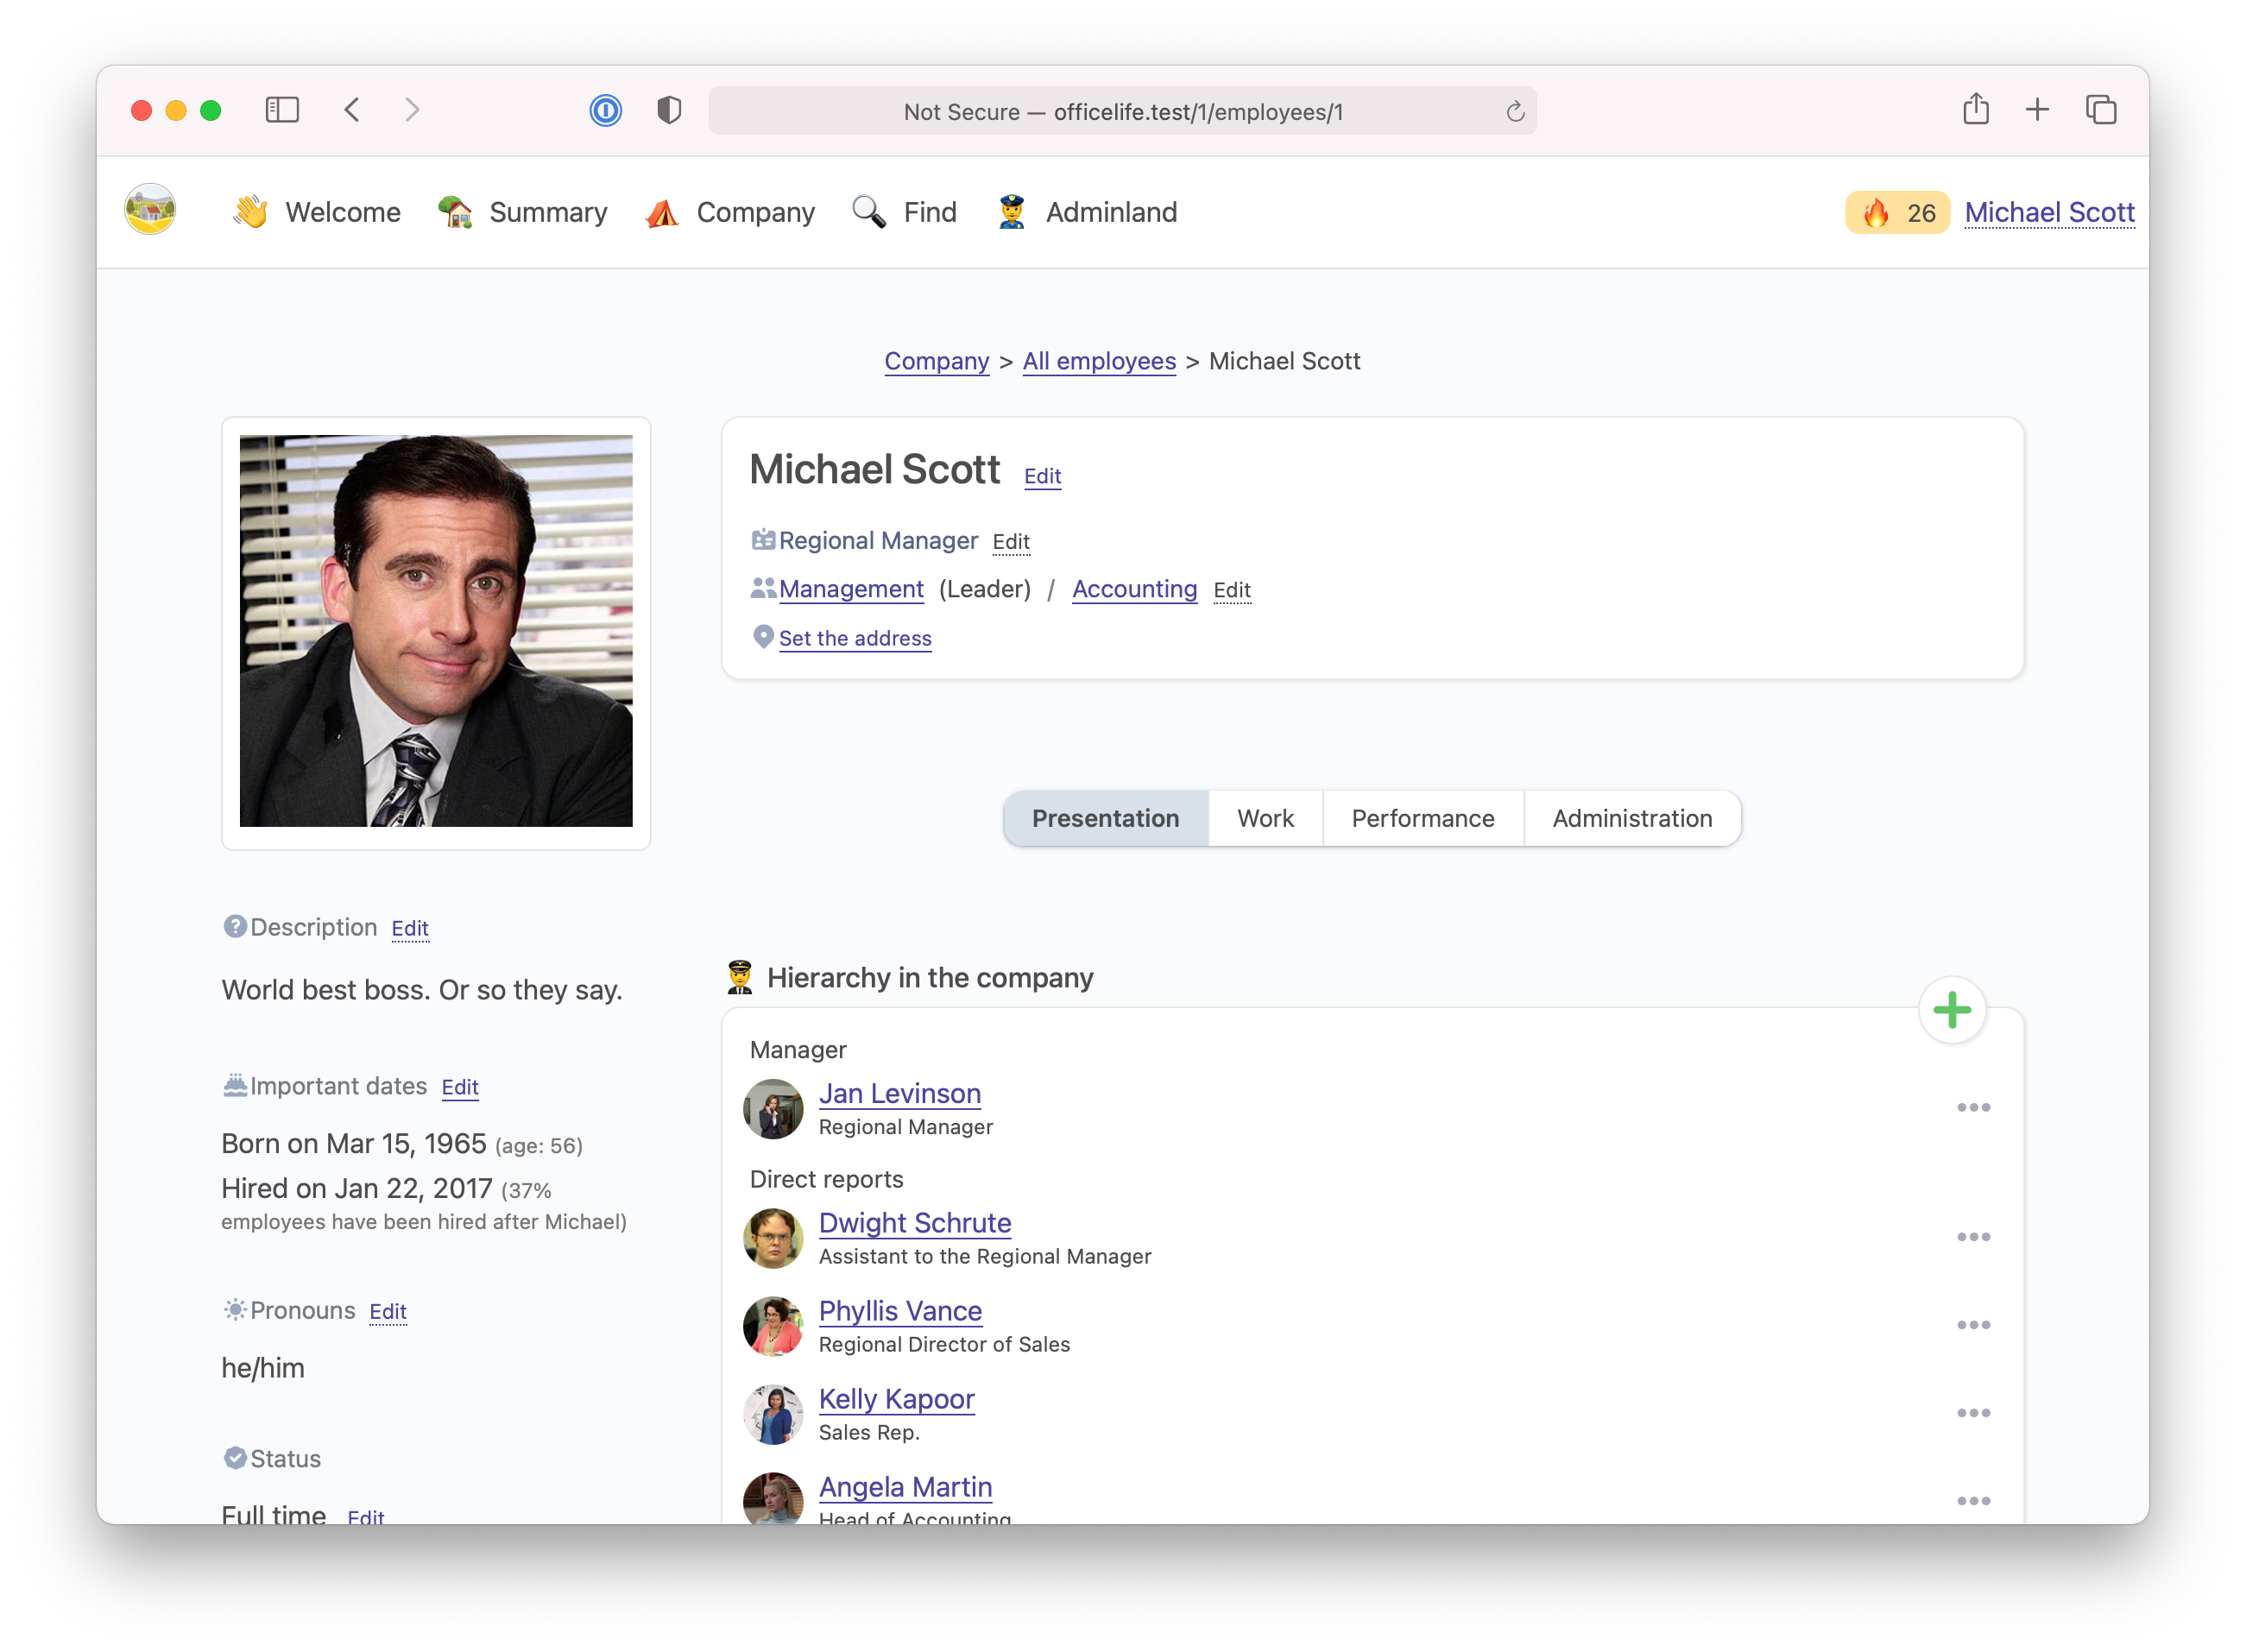2246x1652 pixels.
Task: Open the All employees breadcrumb link
Action: (x=1098, y=361)
